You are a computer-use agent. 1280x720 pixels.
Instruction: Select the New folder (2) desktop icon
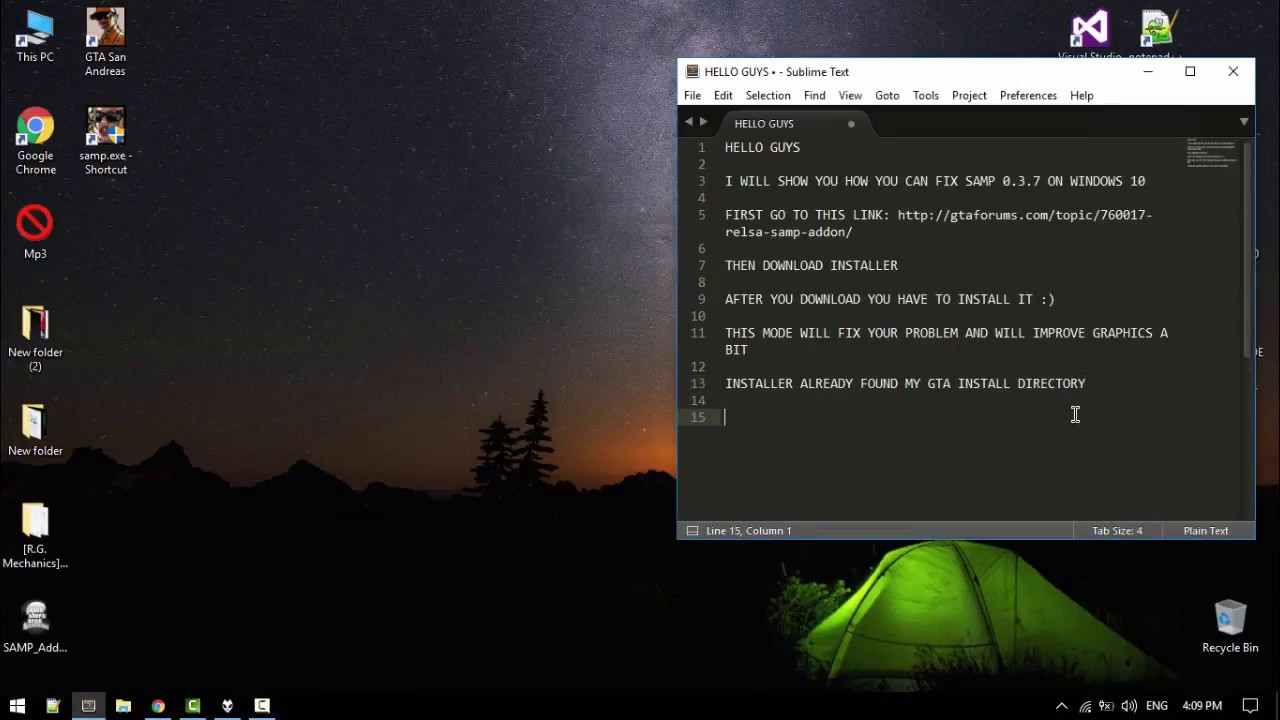click(35, 338)
